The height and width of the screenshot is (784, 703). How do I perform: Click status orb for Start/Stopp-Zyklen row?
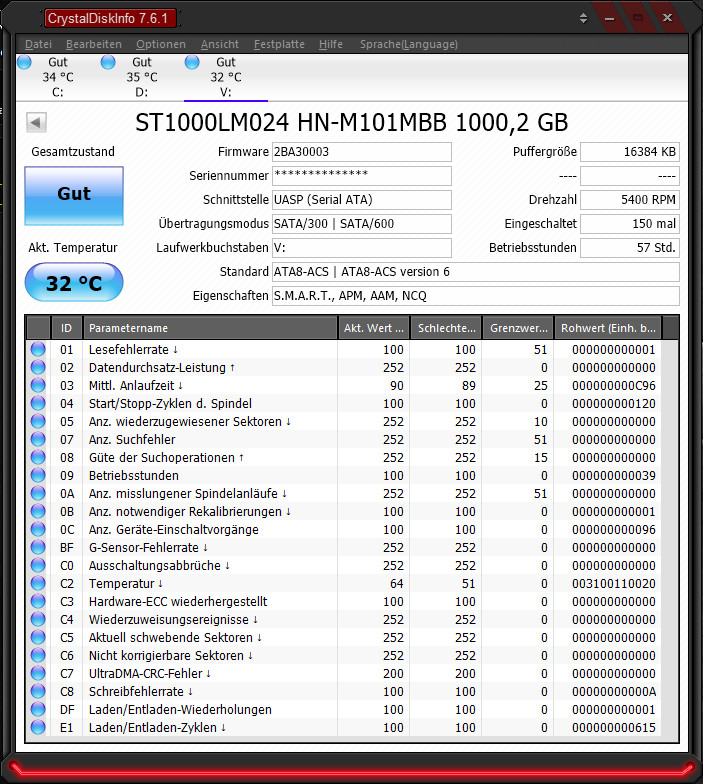point(38,403)
